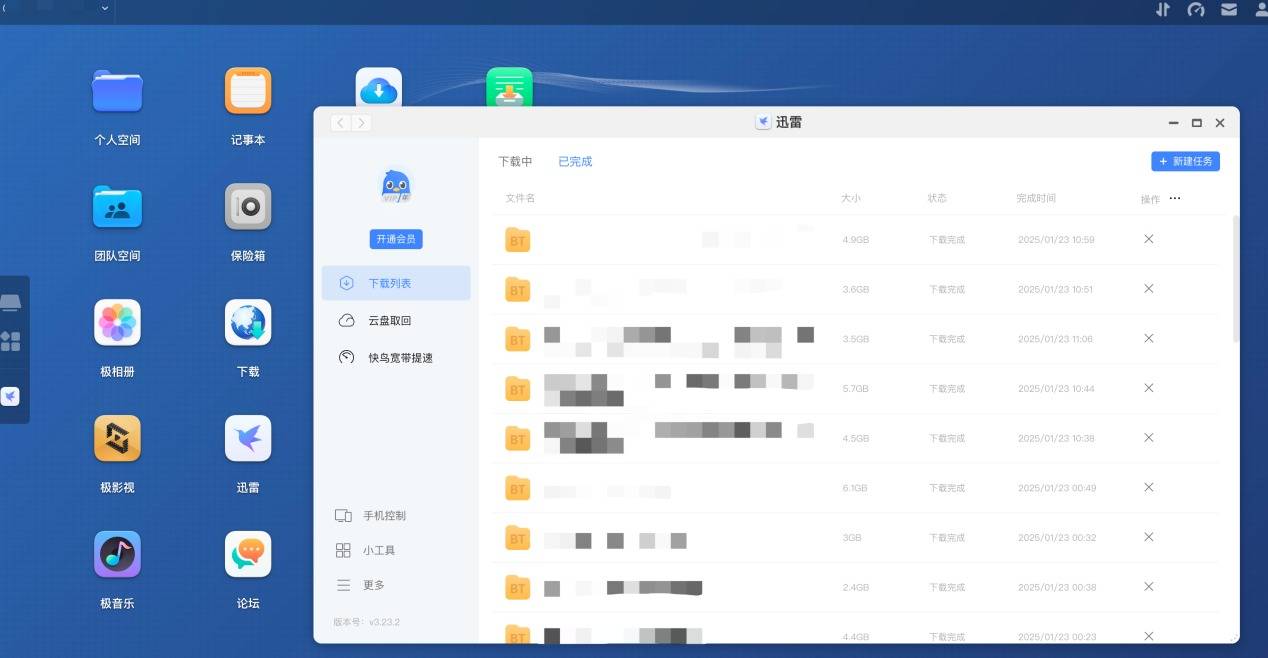Expand the top-left taskbar dropdown chevron
The width and height of the screenshot is (1268, 658).
click(105, 8)
